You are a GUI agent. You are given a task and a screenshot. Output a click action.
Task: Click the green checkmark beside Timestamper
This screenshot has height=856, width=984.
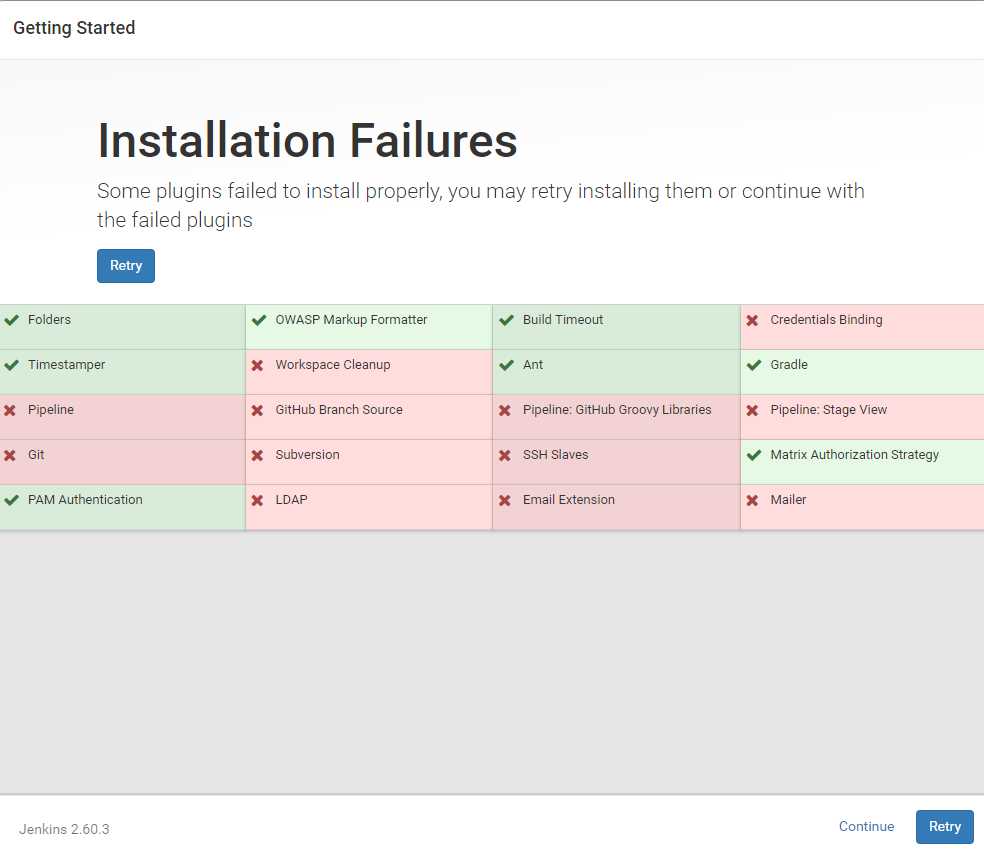[x=11, y=365]
